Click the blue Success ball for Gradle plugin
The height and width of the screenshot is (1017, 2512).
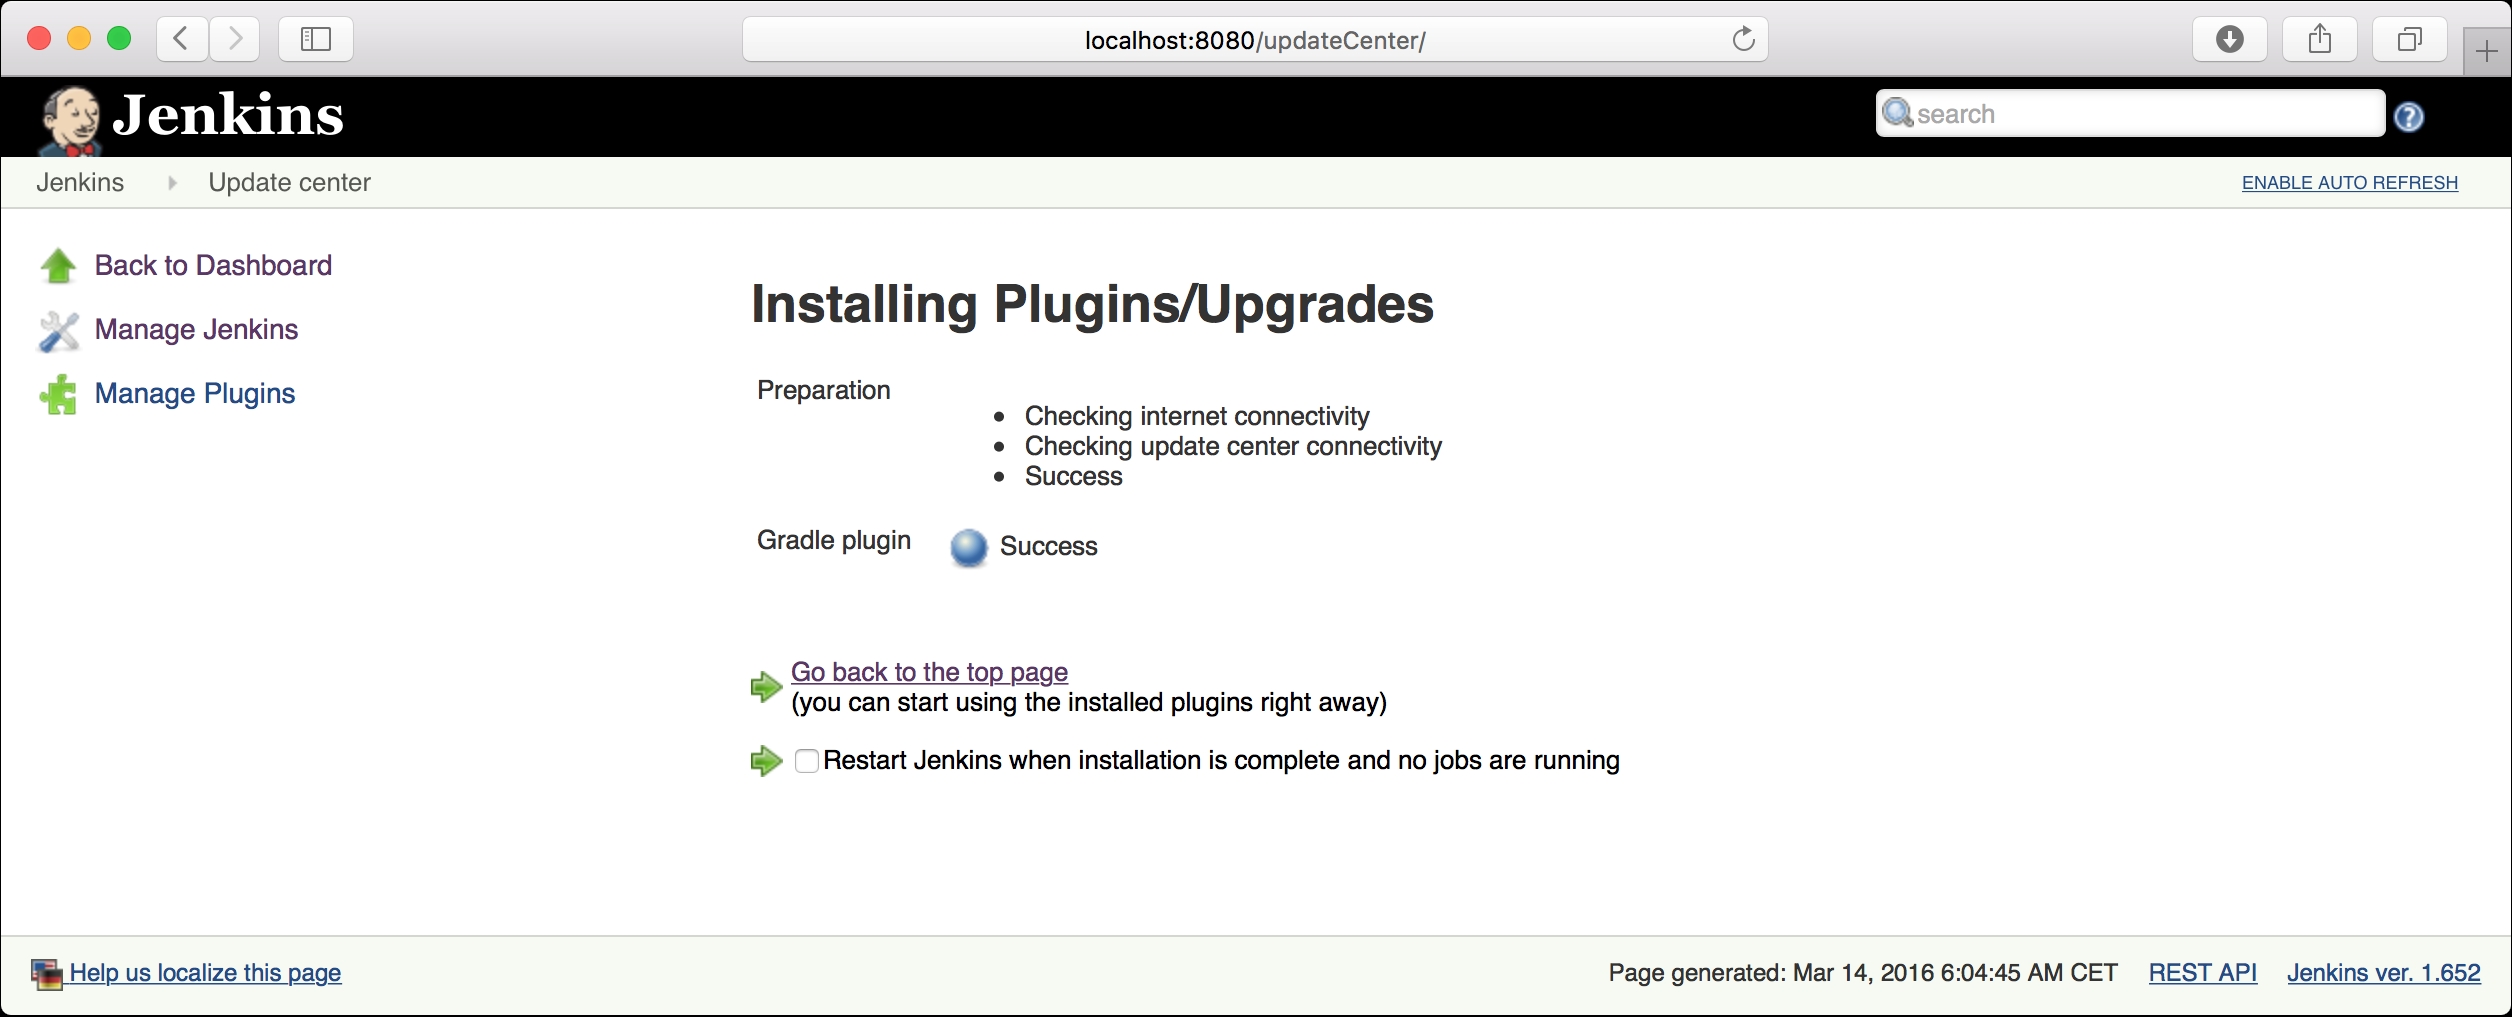coord(968,547)
